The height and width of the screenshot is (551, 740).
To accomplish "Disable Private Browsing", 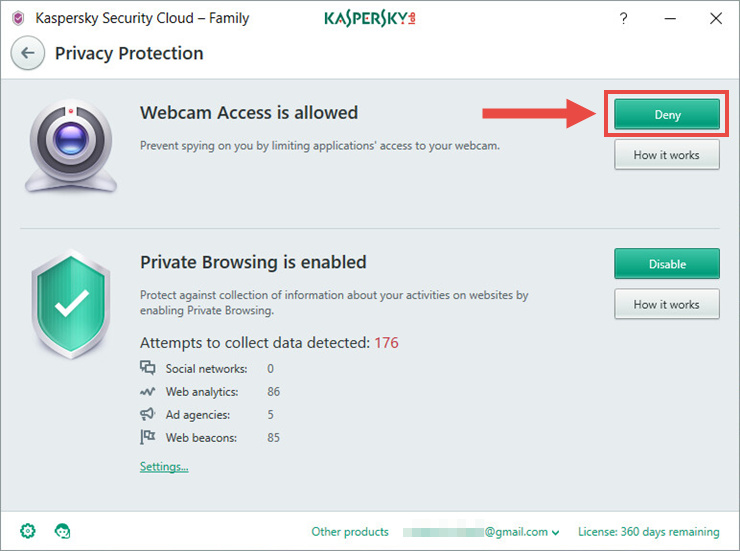I will click(667, 264).
